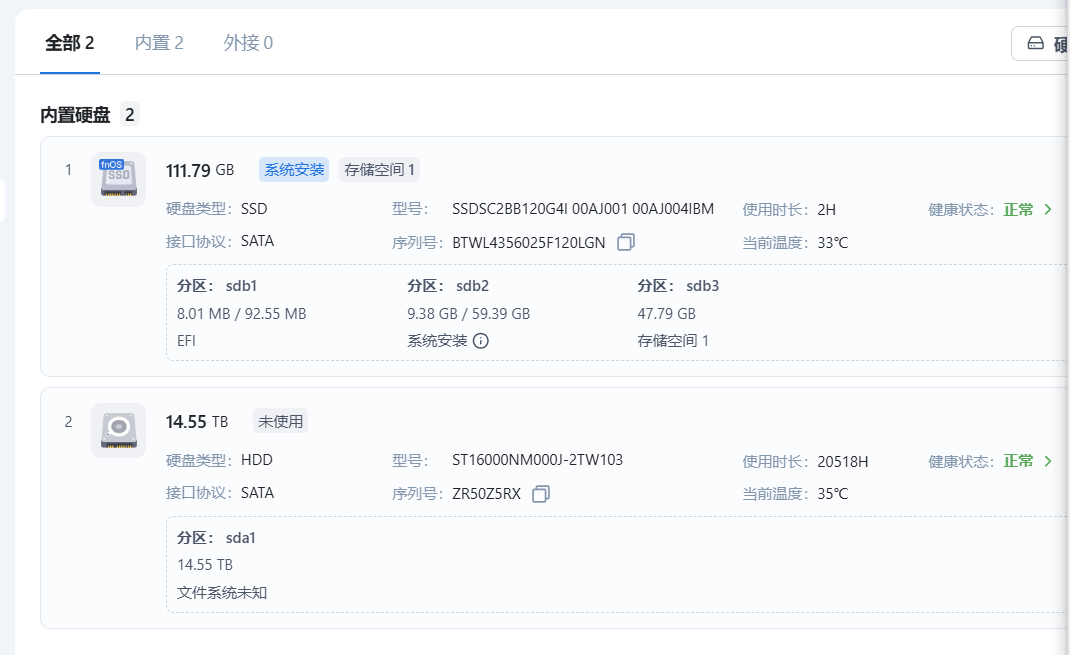Screen dimensions: 1070x655
Task: Click the 9.38 GB / 59.39 GB usage
Action: click(469, 314)
